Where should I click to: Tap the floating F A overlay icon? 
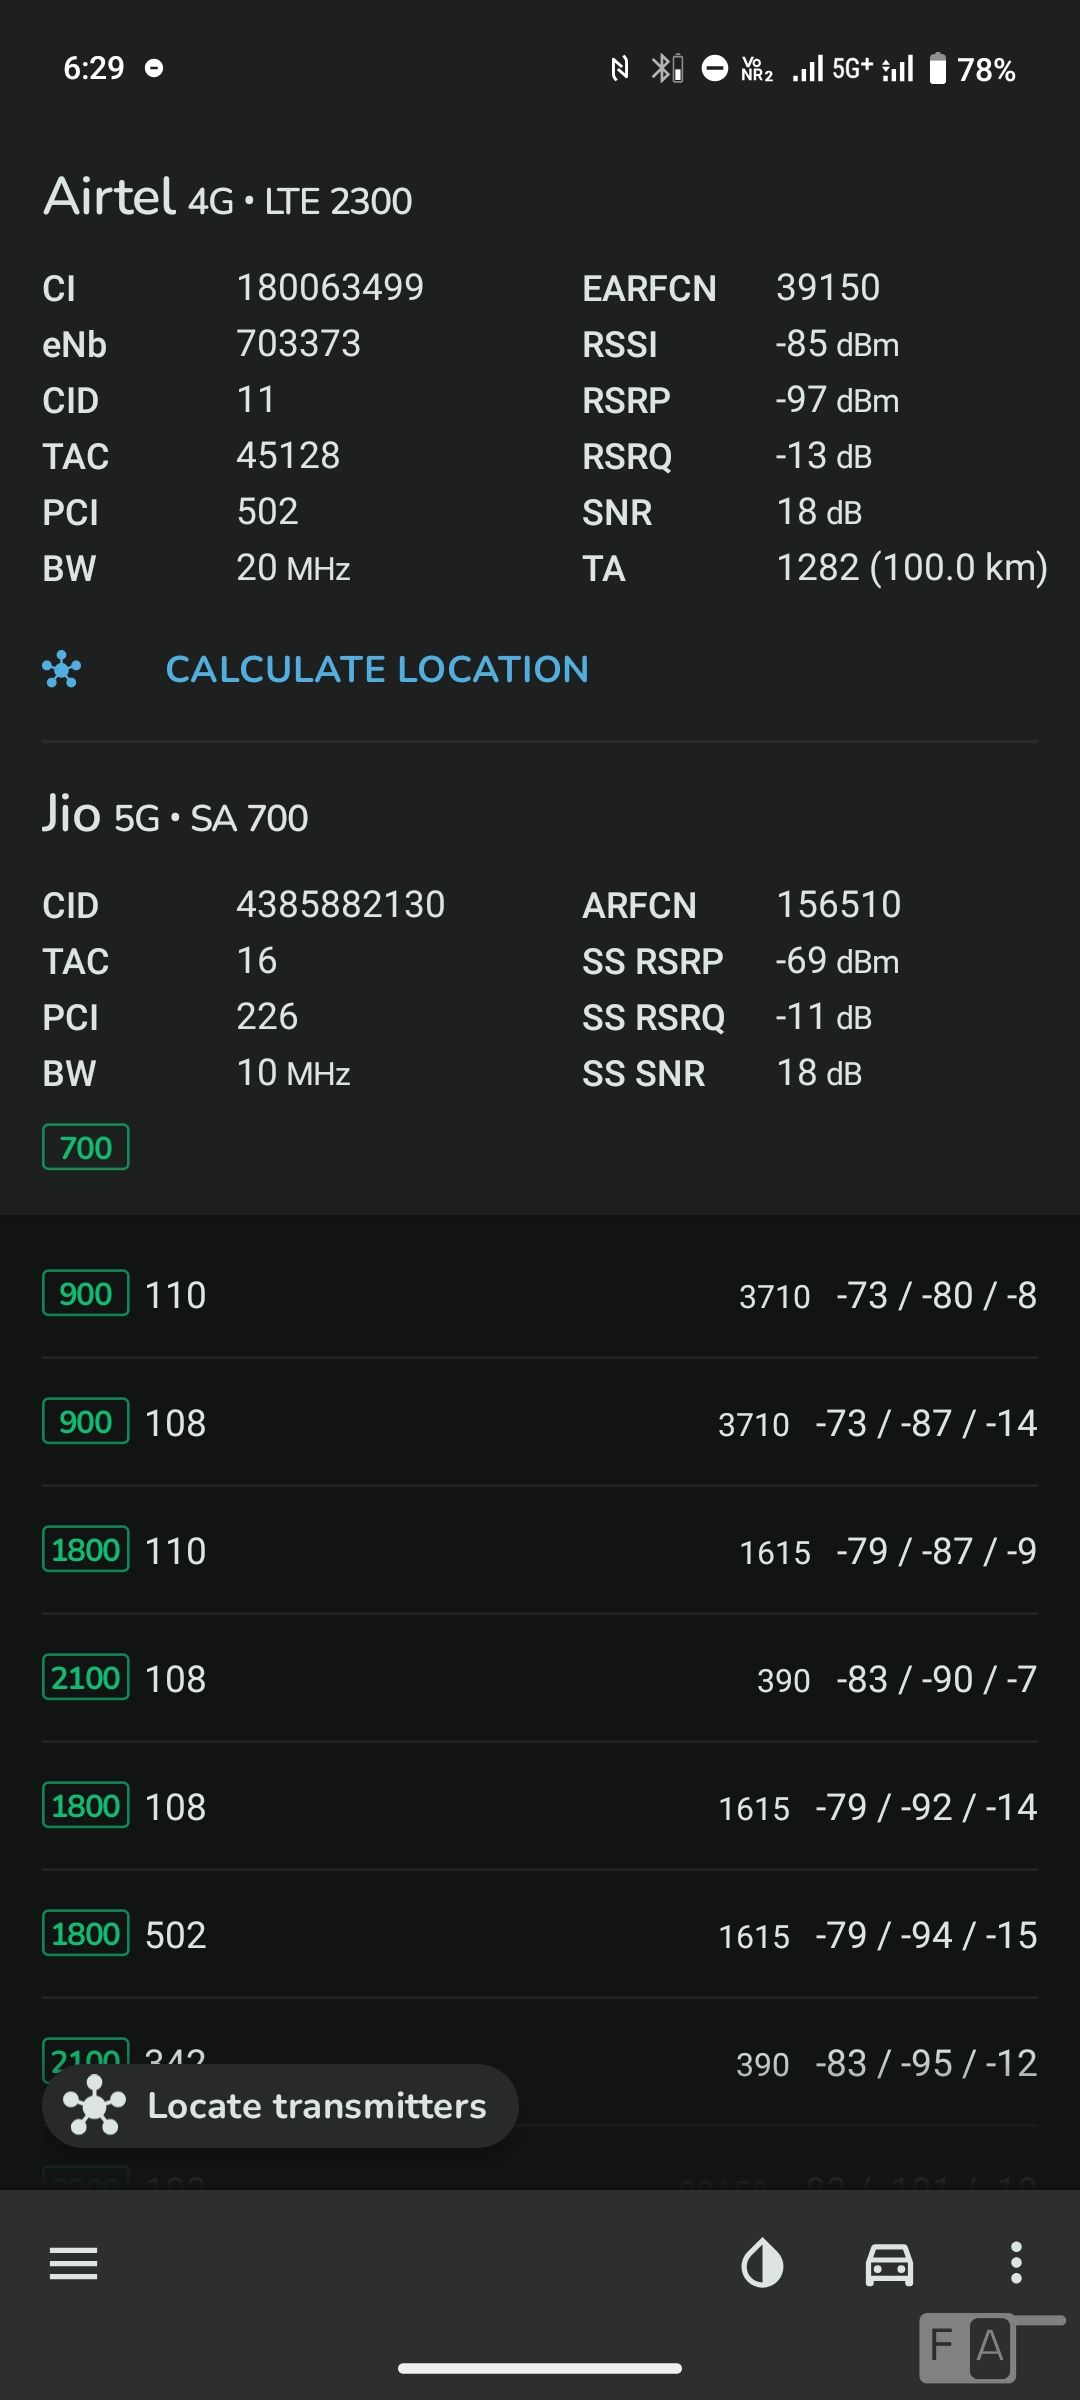(968, 2346)
